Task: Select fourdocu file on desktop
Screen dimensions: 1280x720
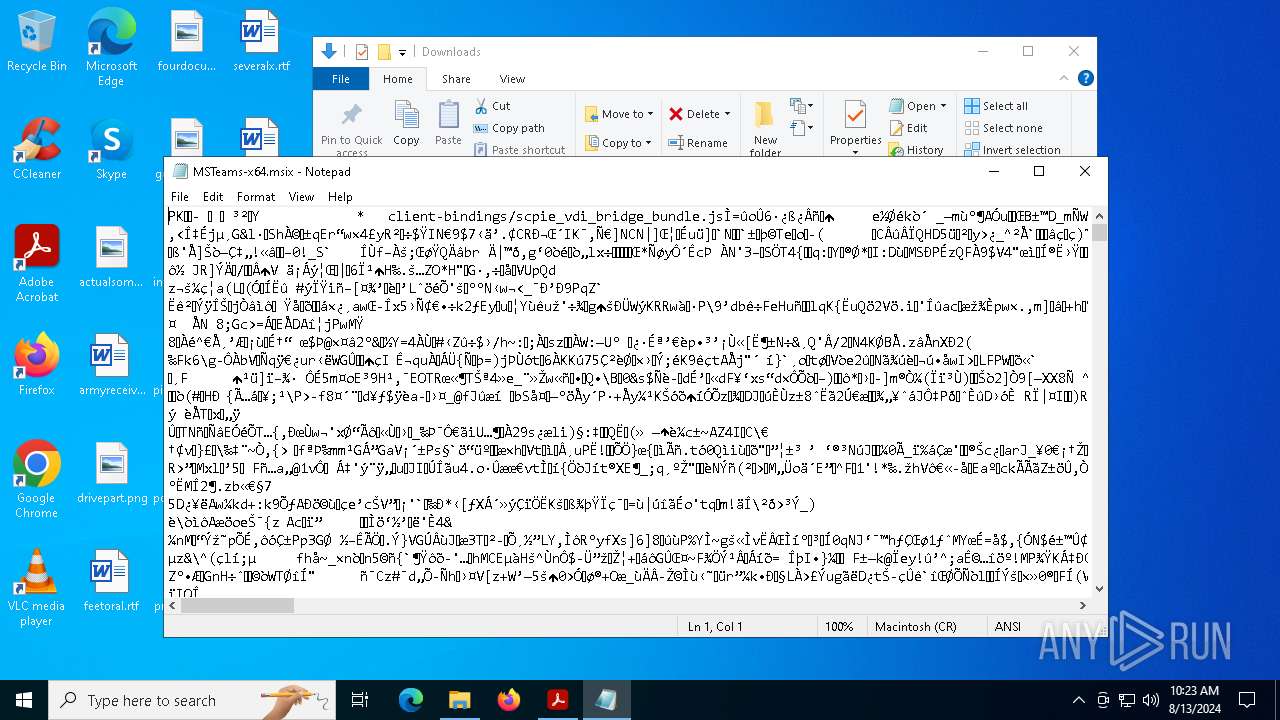Action: [x=186, y=42]
